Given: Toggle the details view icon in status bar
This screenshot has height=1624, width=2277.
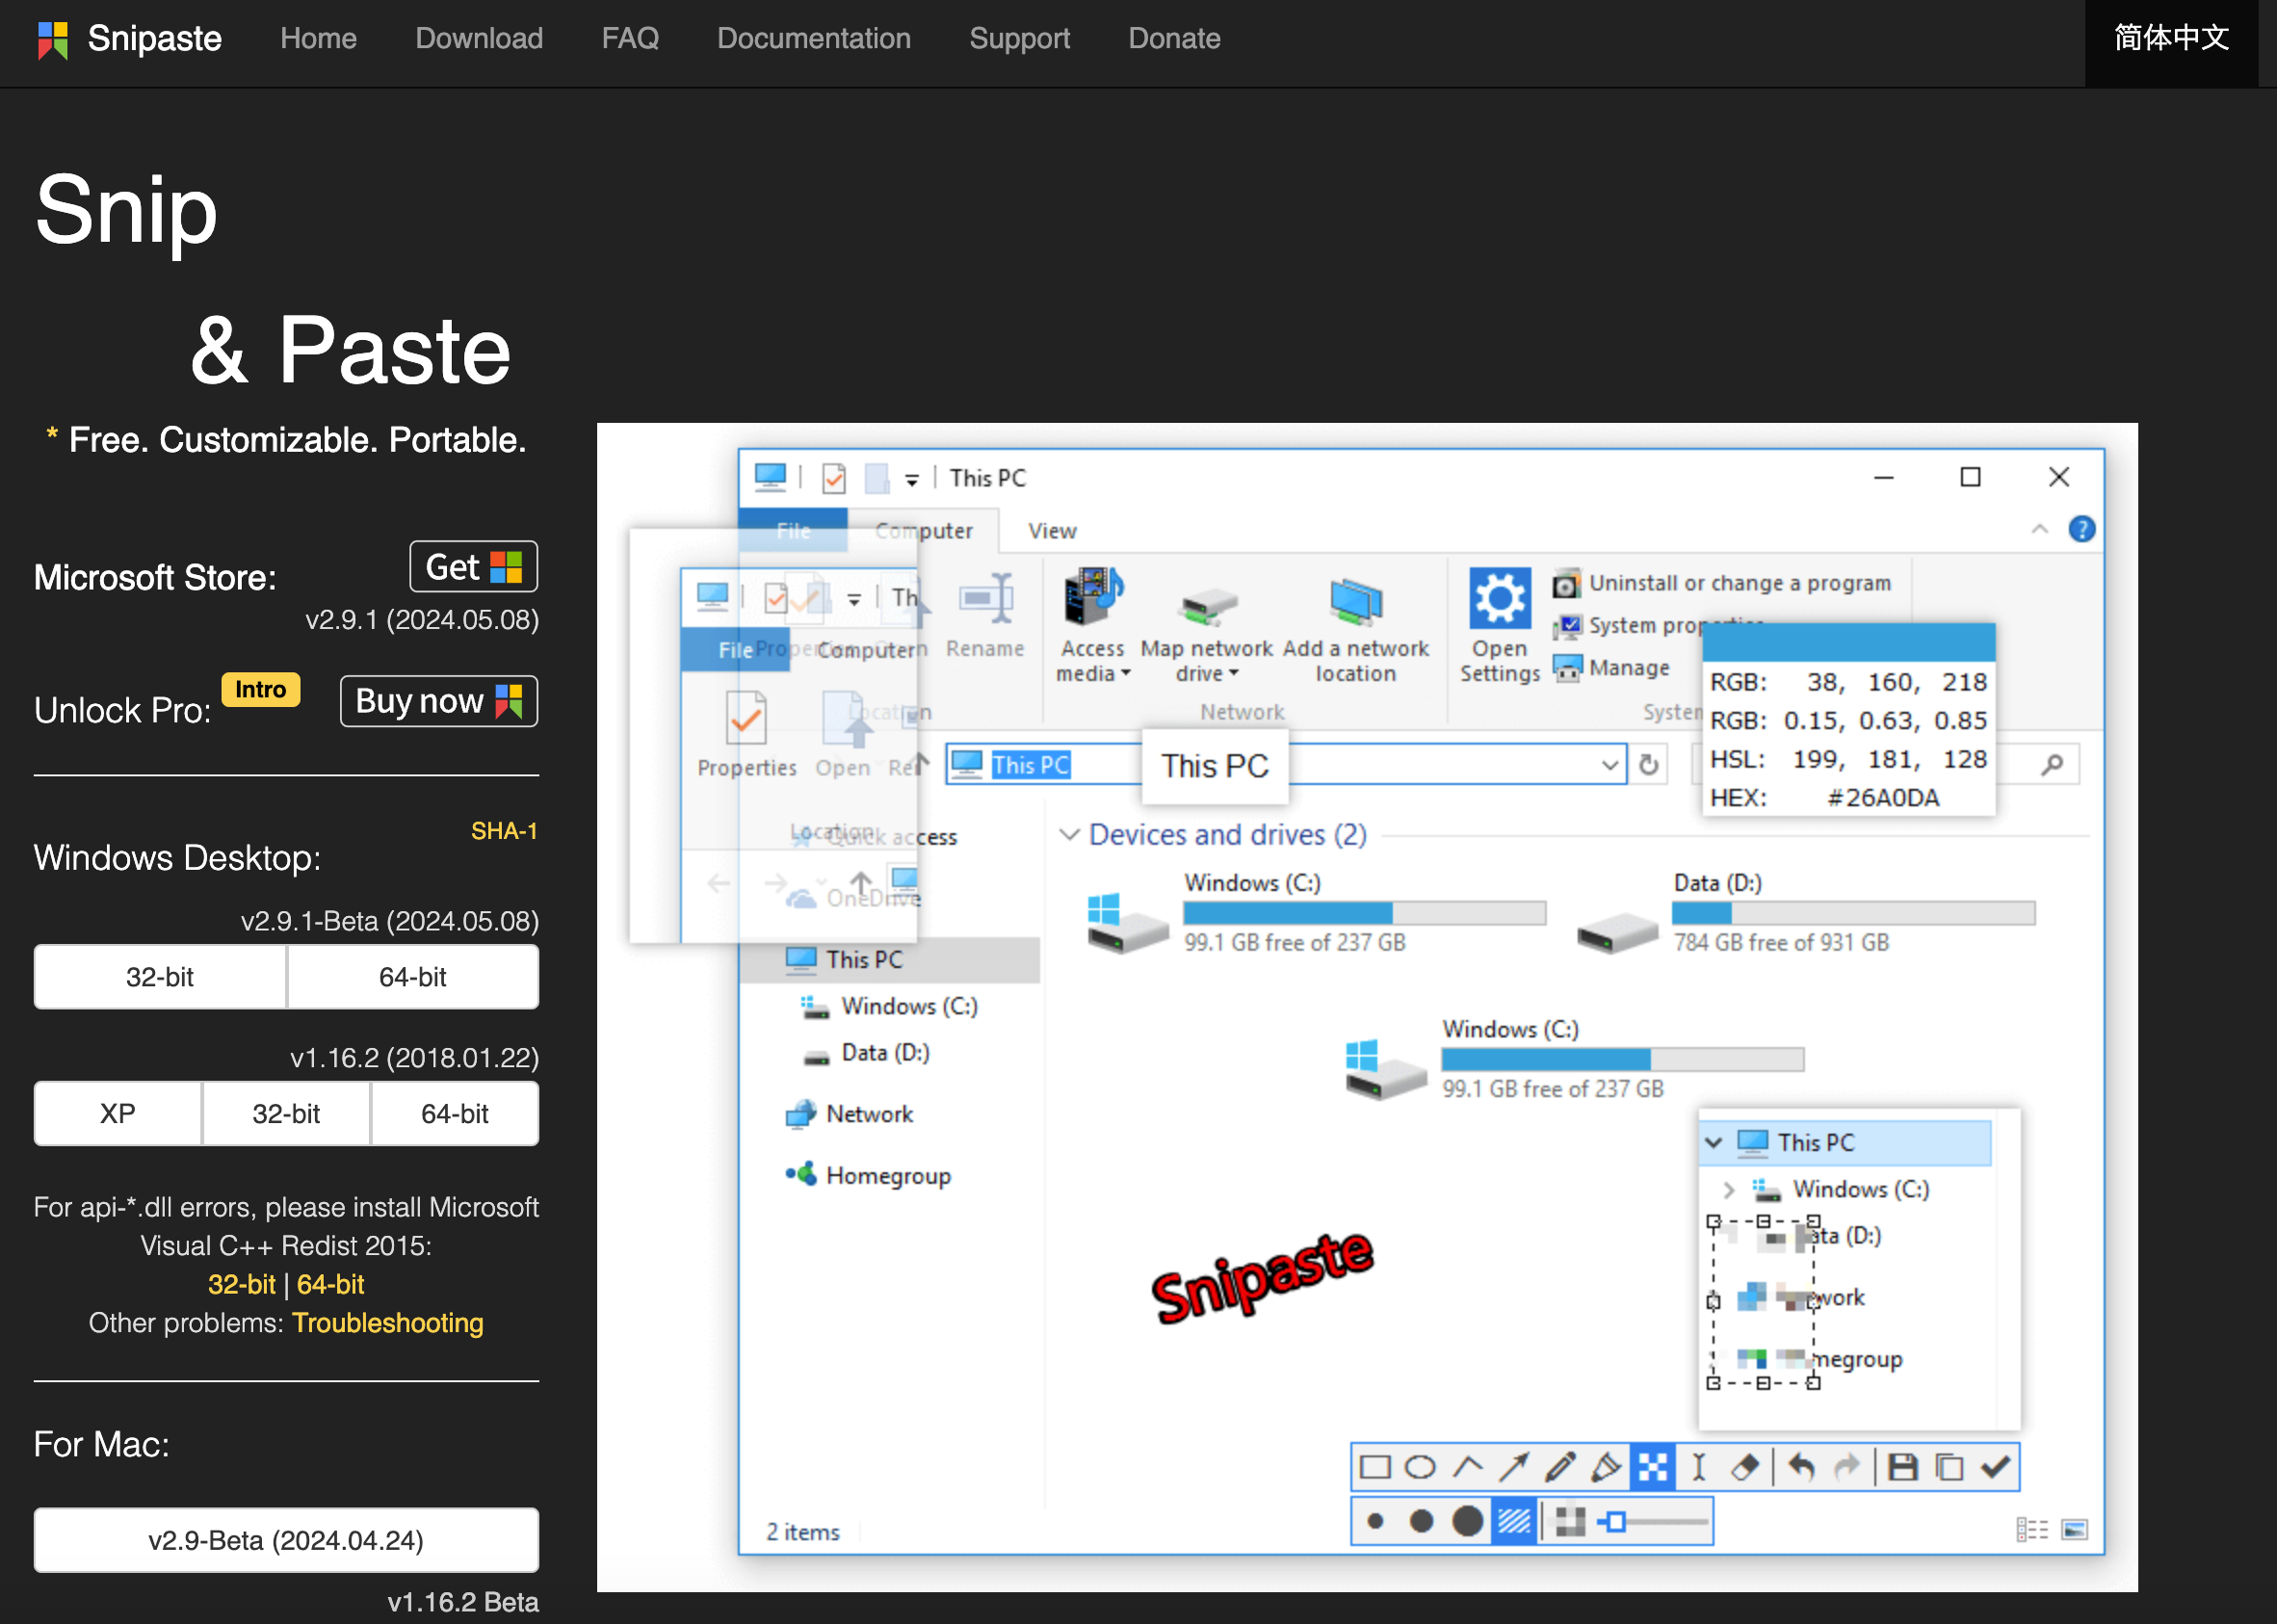Looking at the screenshot, I should (x=2032, y=1529).
